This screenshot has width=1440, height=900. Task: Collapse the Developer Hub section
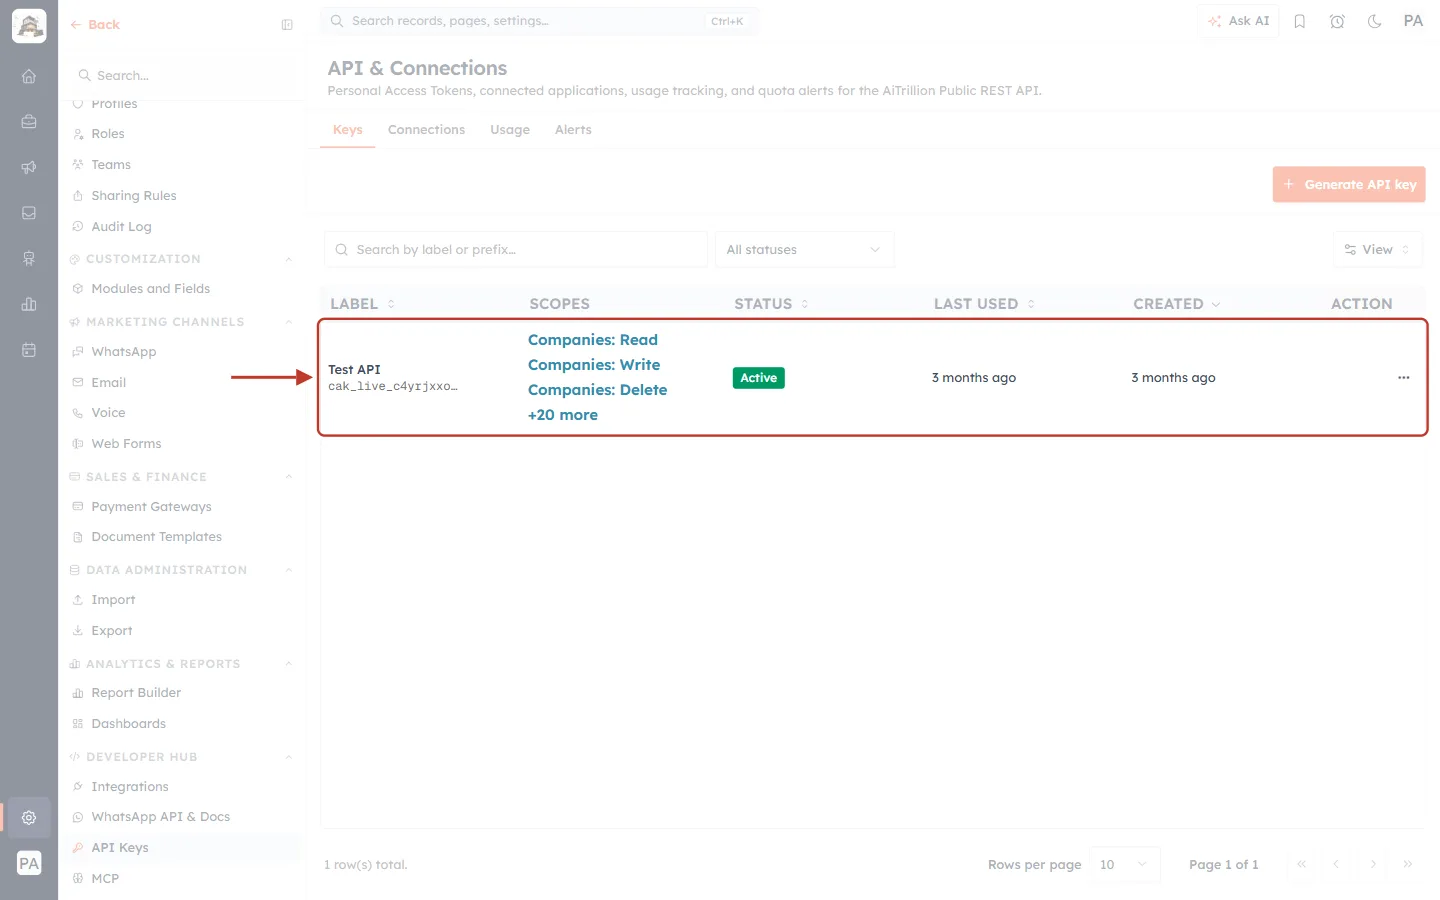click(x=288, y=757)
